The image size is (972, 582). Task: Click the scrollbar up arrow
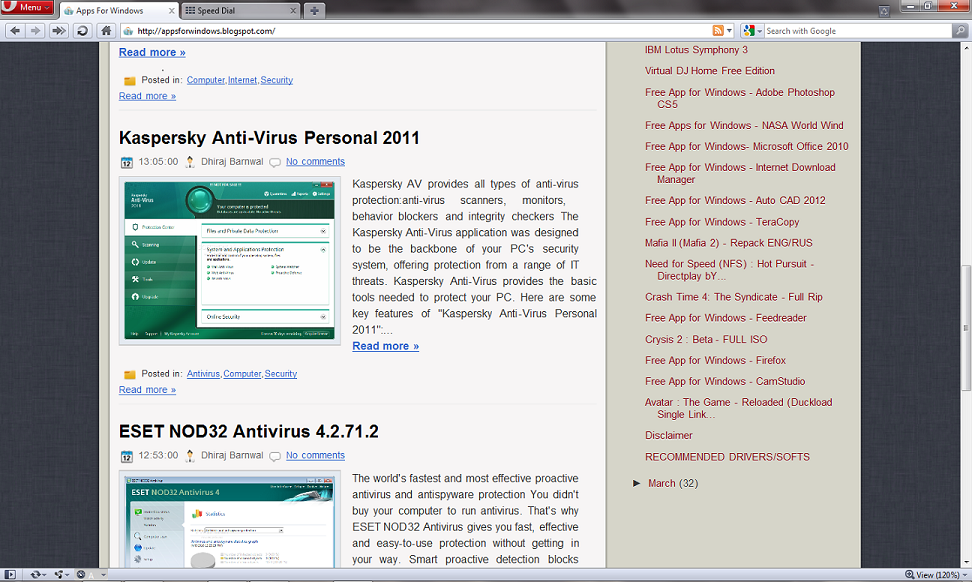(x=966, y=47)
